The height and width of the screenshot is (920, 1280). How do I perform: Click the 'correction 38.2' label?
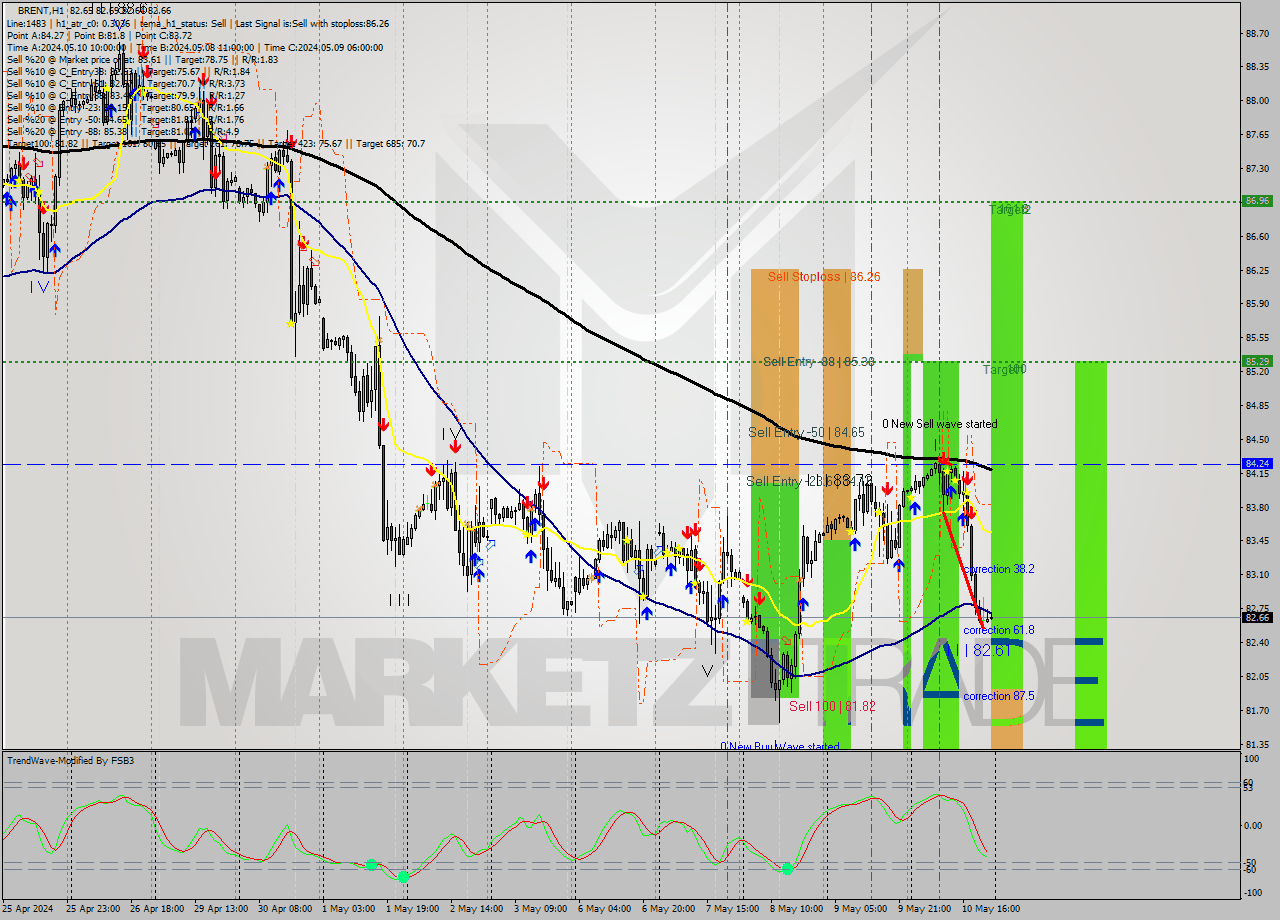point(999,569)
